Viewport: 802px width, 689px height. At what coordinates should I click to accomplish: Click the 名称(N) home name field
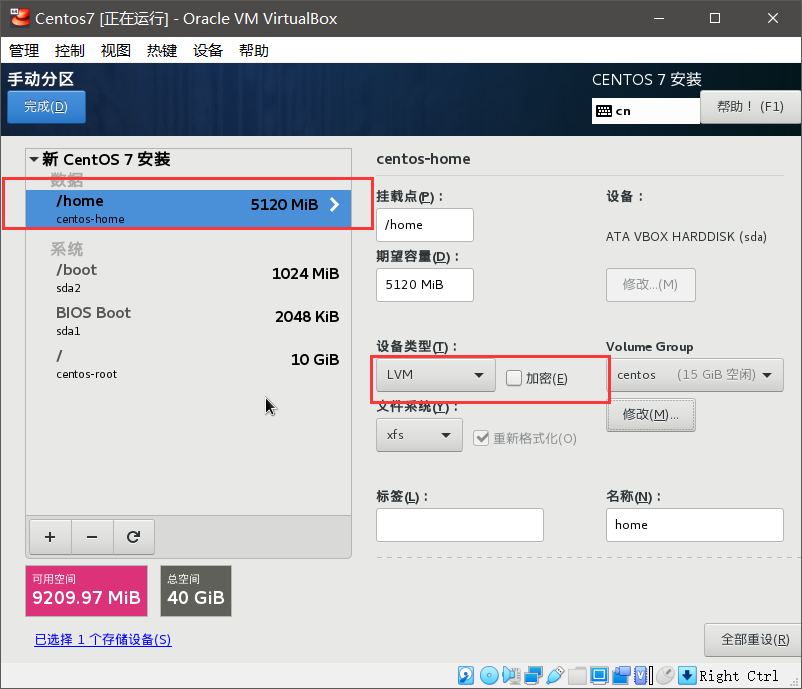click(x=695, y=525)
